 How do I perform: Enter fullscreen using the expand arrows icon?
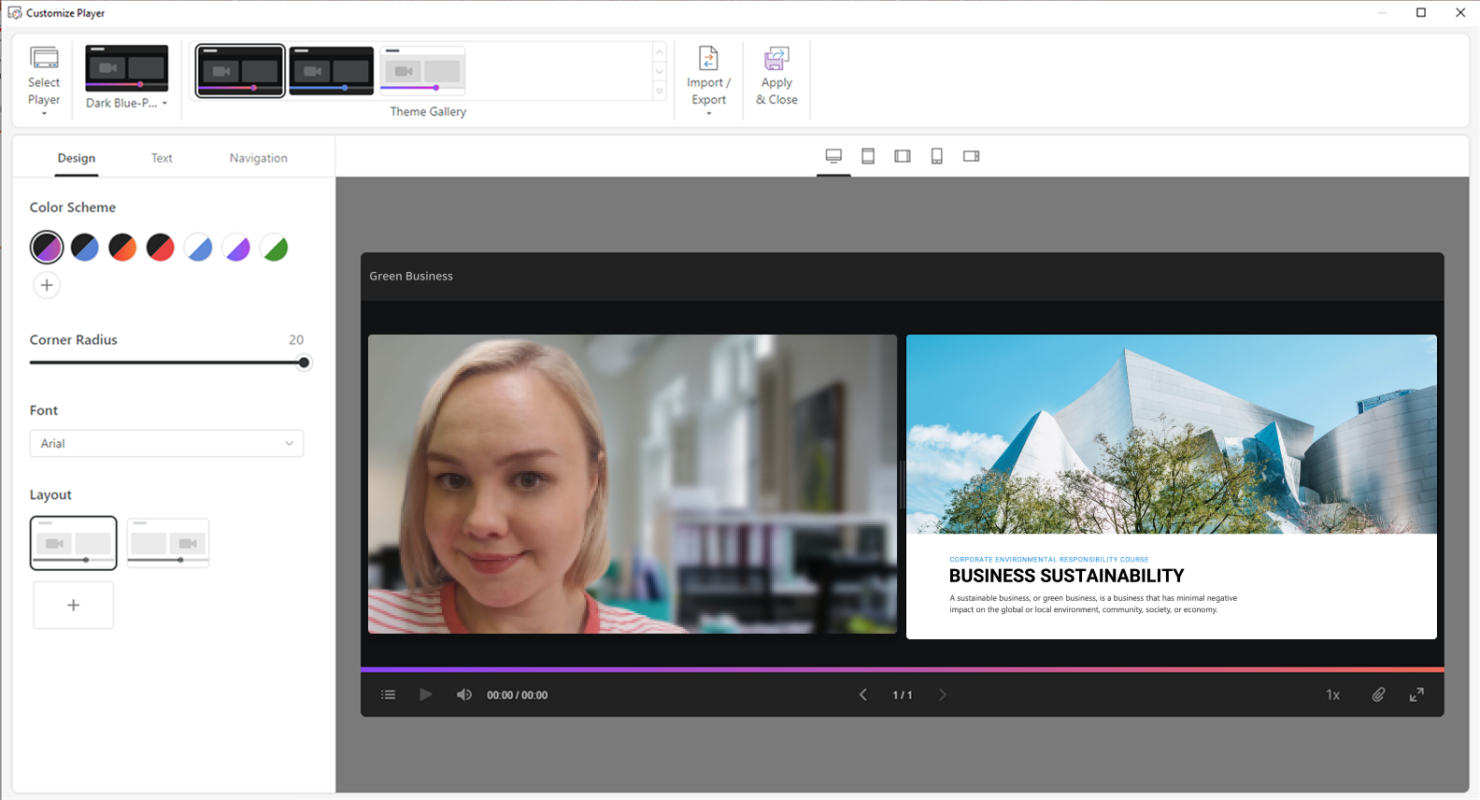1417,694
